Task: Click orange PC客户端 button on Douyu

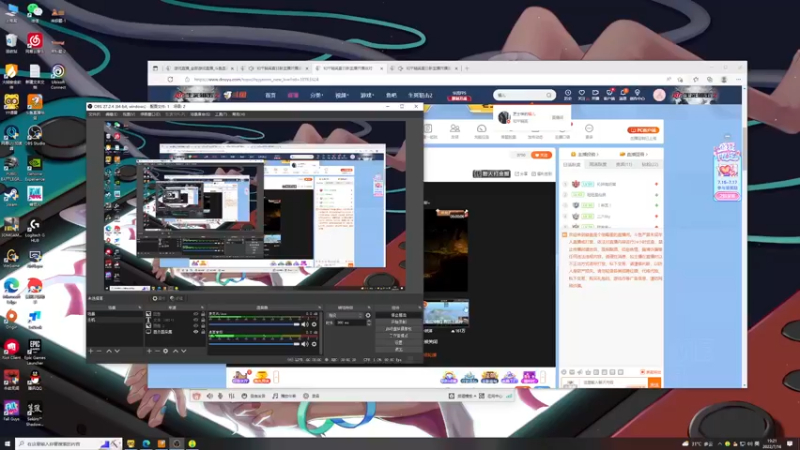Action: click(x=643, y=130)
